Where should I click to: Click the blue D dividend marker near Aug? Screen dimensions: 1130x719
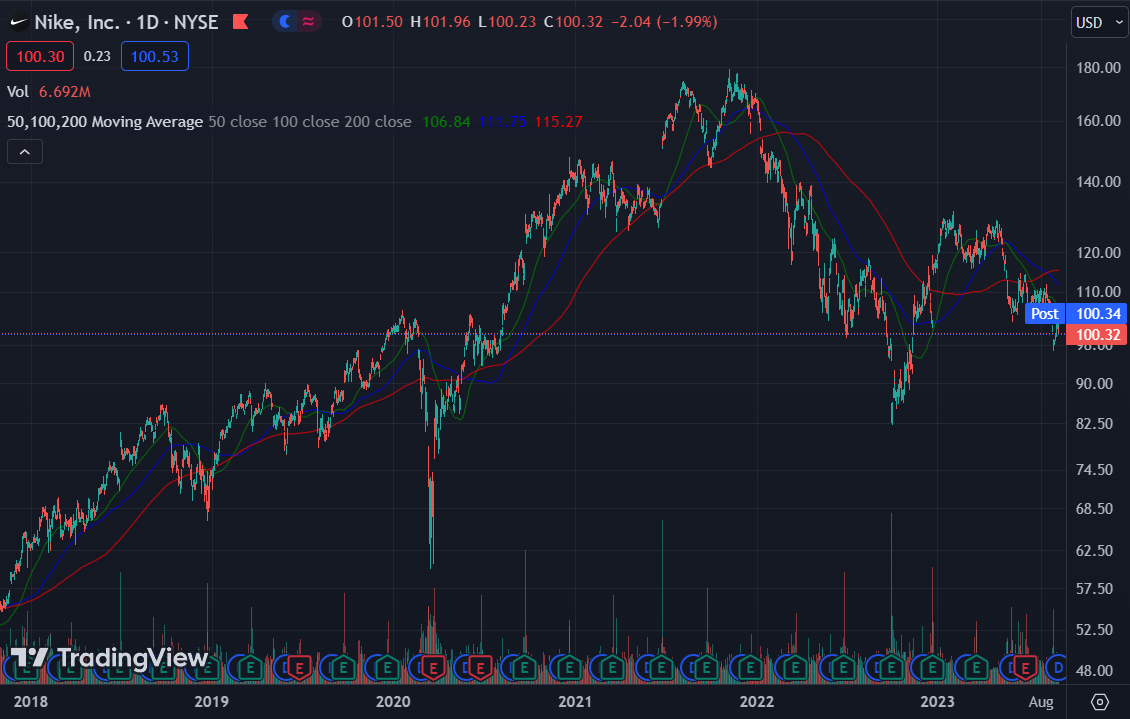[x=1057, y=668]
